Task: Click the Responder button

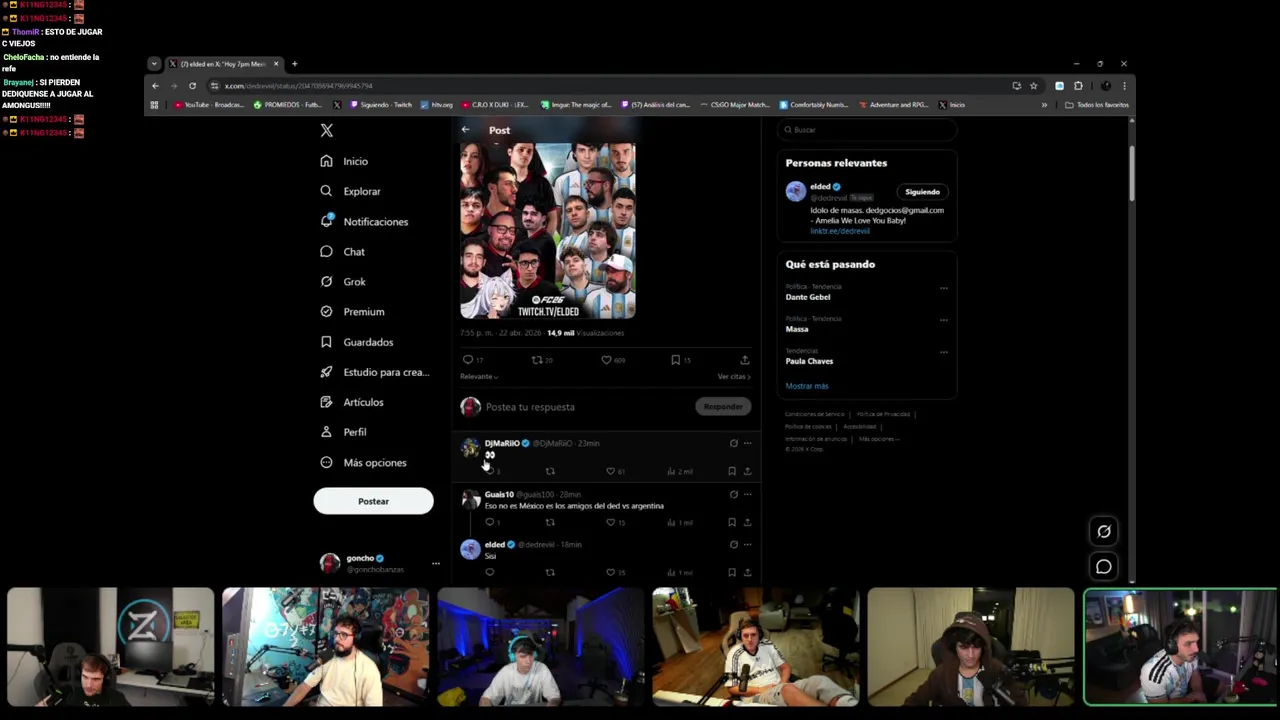Action: [723, 407]
